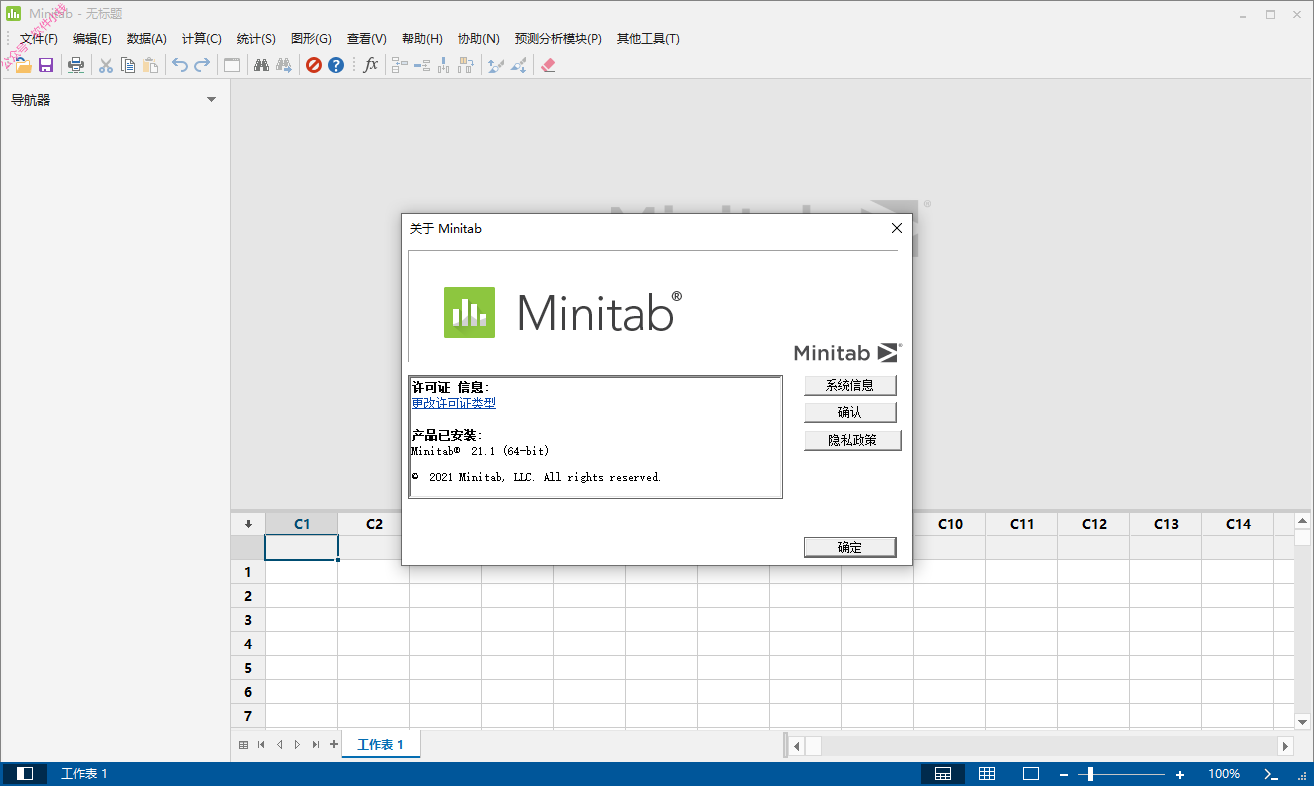Undo the last action

click(180, 65)
